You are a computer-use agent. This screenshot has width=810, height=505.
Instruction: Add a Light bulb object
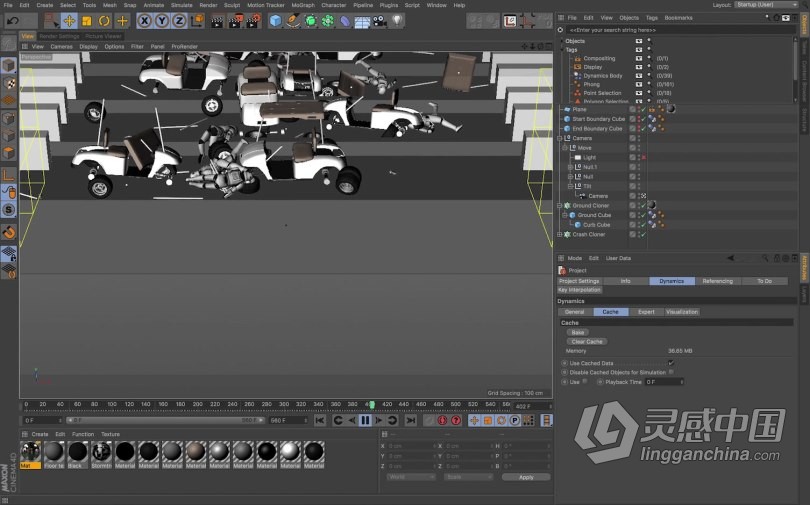tap(397, 21)
